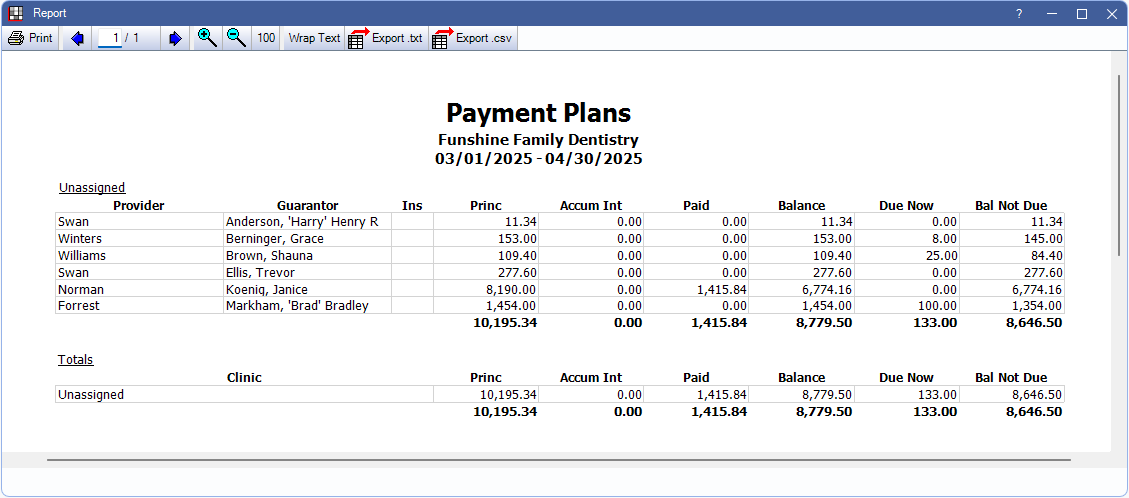Viewport: 1129px width, 498px height.
Task: Open the help question mark button
Action: coord(1019,14)
